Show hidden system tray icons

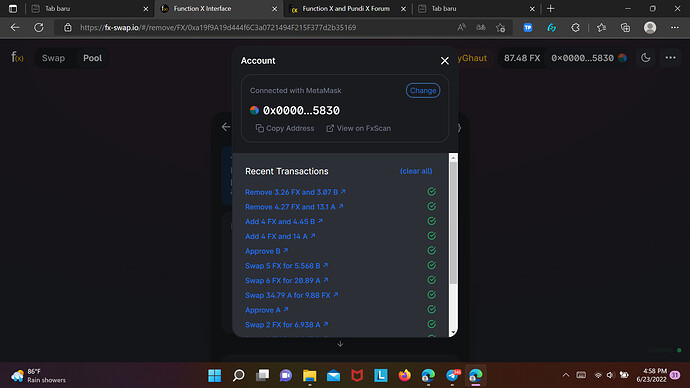click(565, 375)
